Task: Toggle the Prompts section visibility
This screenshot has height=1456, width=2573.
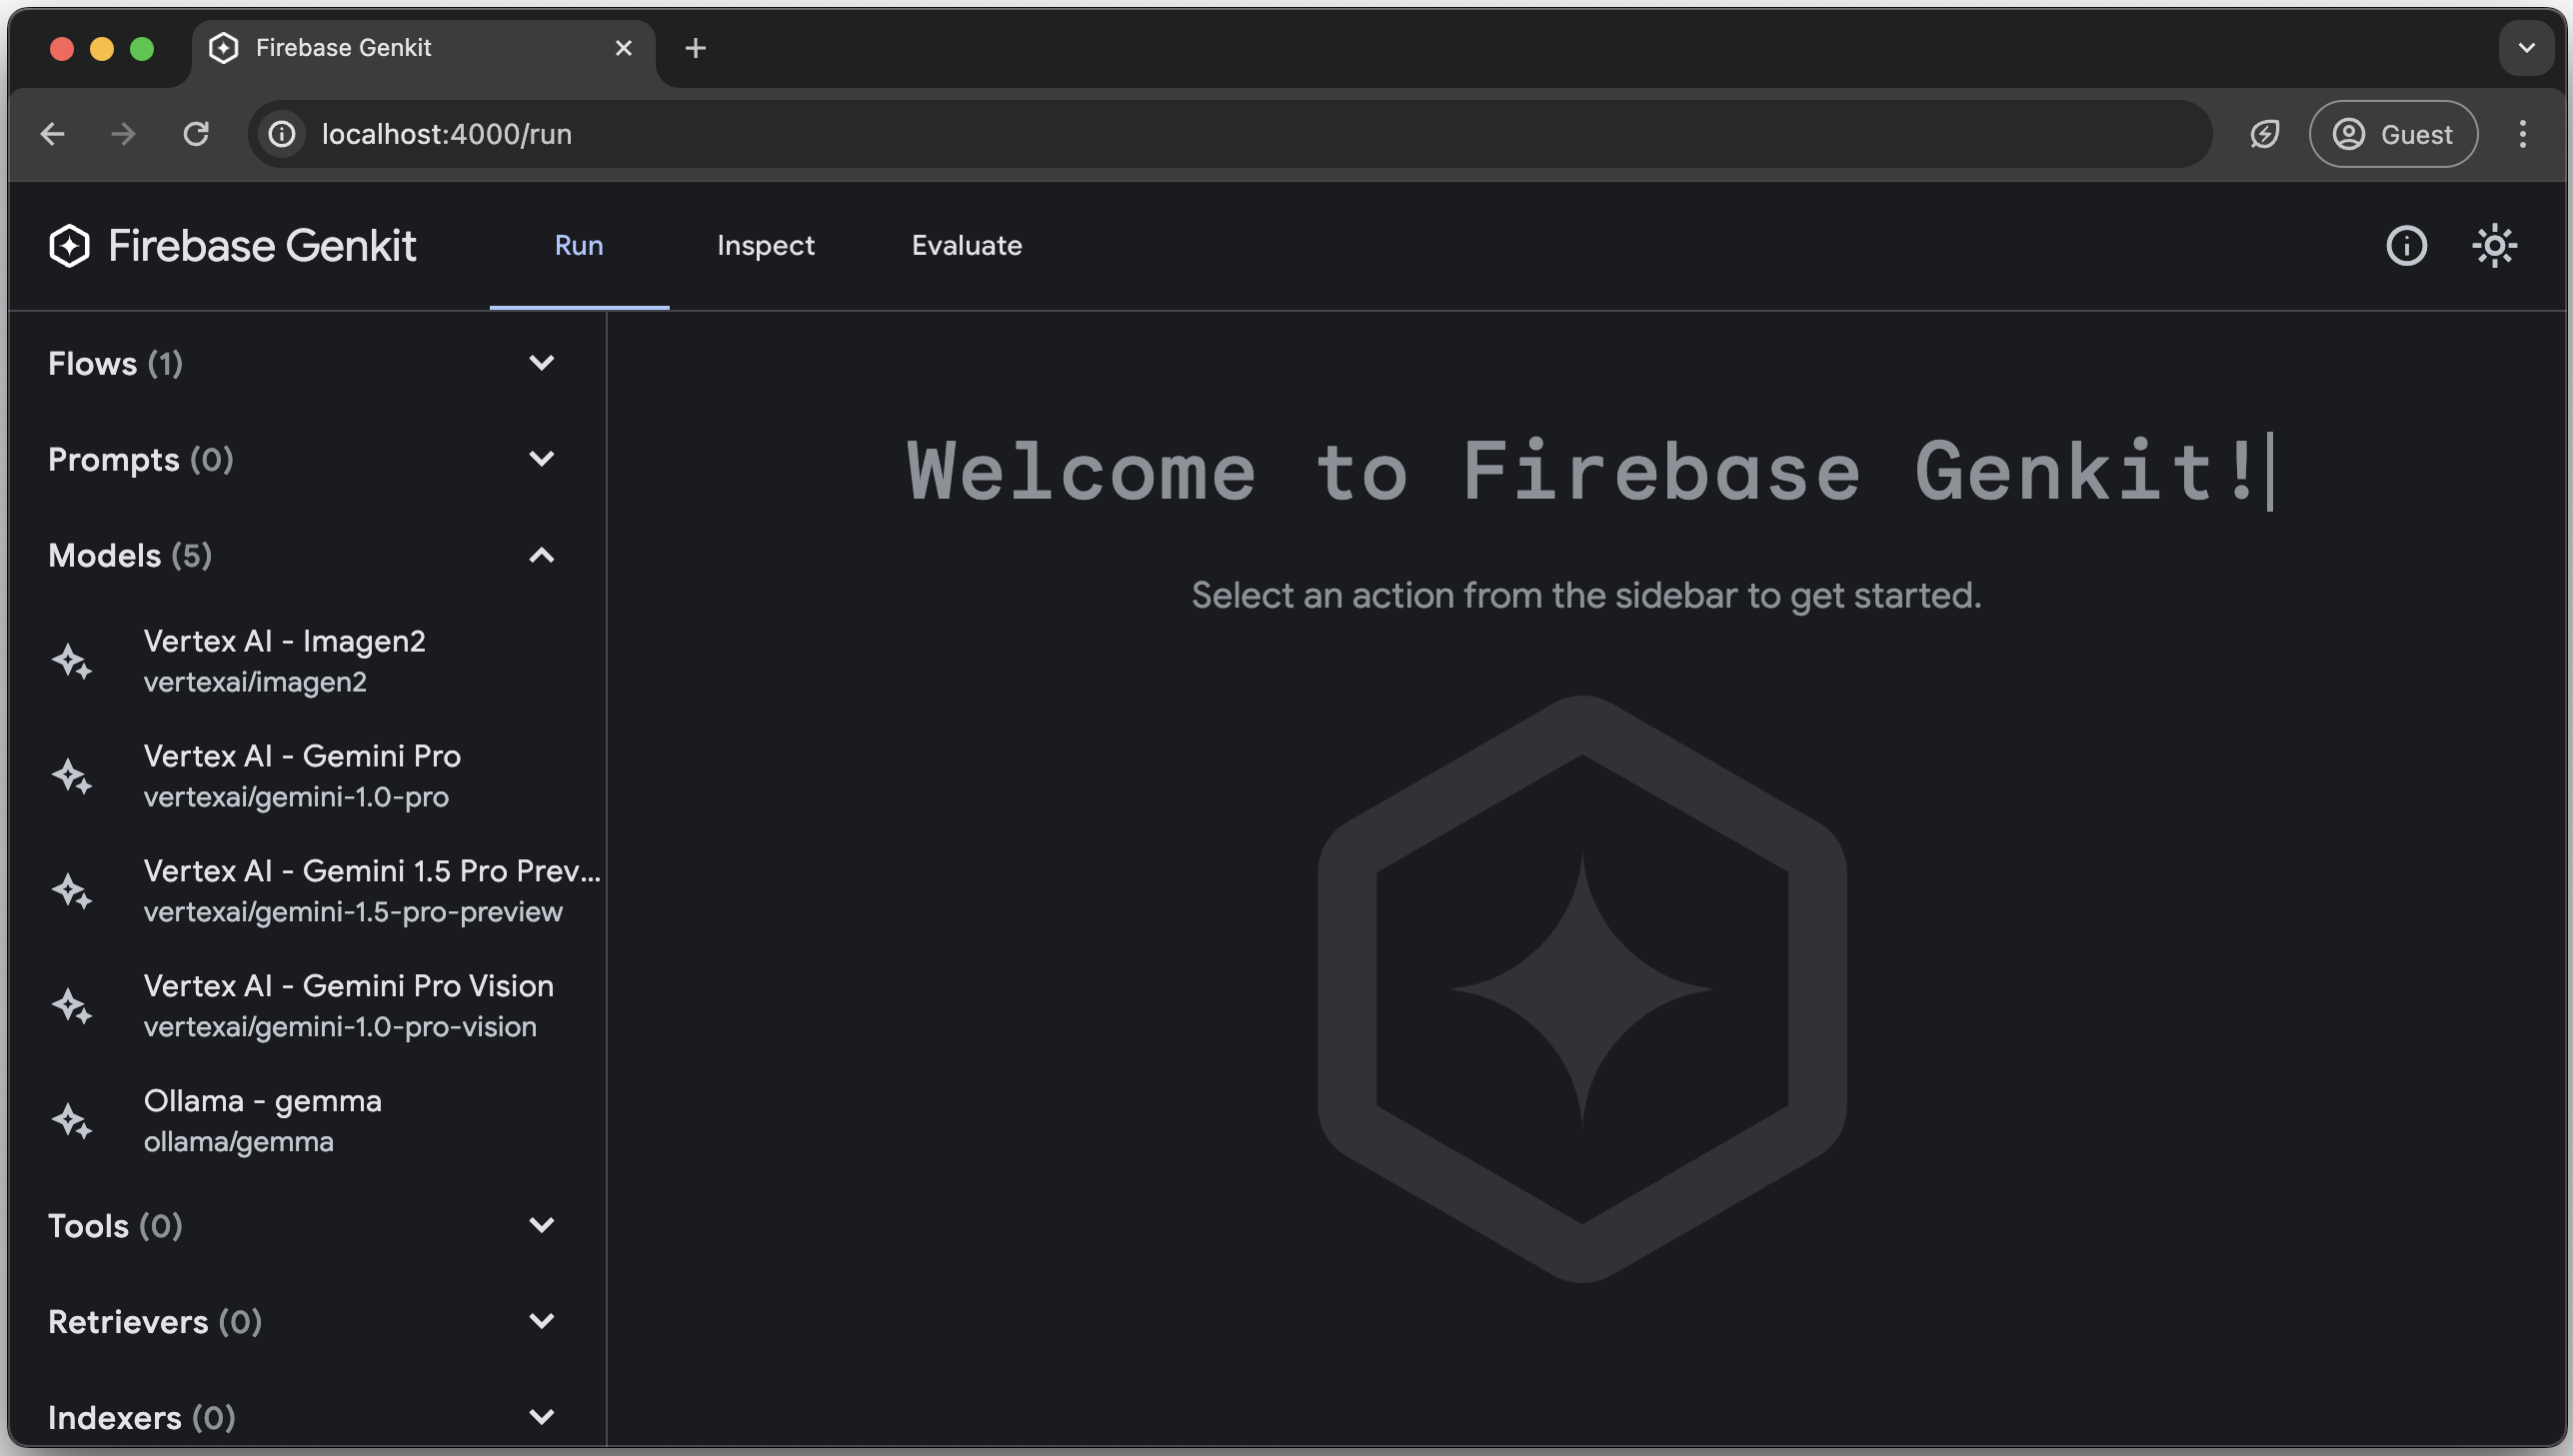Action: point(539,460)
